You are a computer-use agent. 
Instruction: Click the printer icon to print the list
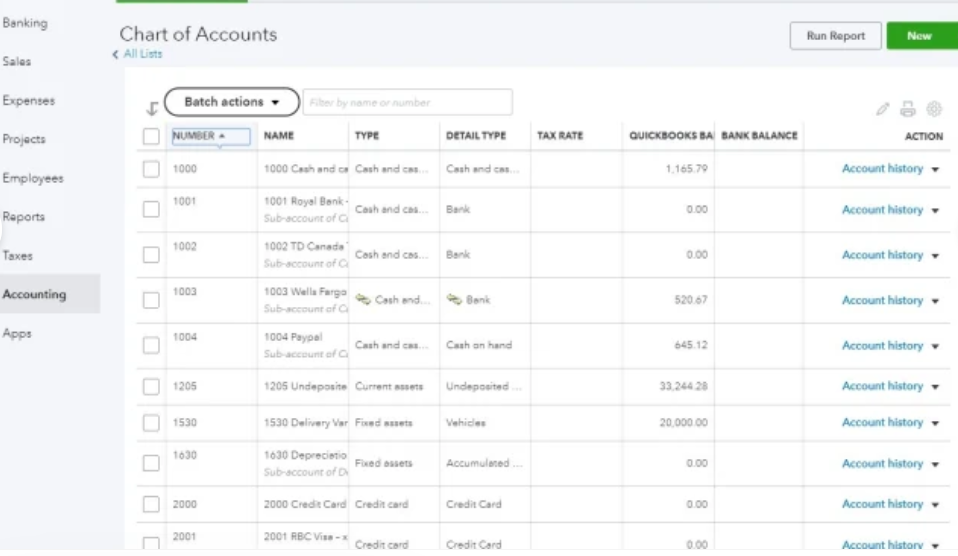(x=908, y=109)
